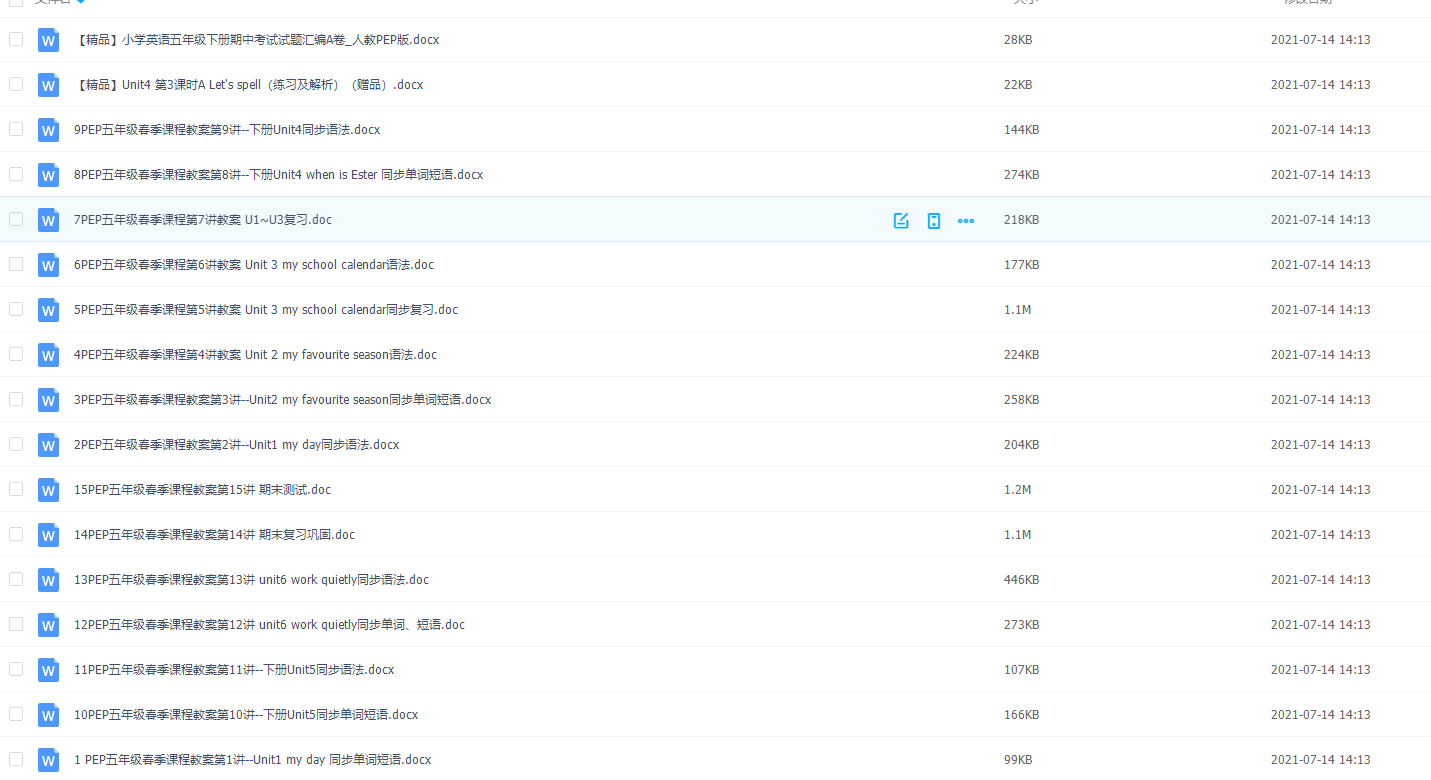
Task: Open 6PEP Unit 3 my school calendar语法.doc
Action: tap(254, 265)
